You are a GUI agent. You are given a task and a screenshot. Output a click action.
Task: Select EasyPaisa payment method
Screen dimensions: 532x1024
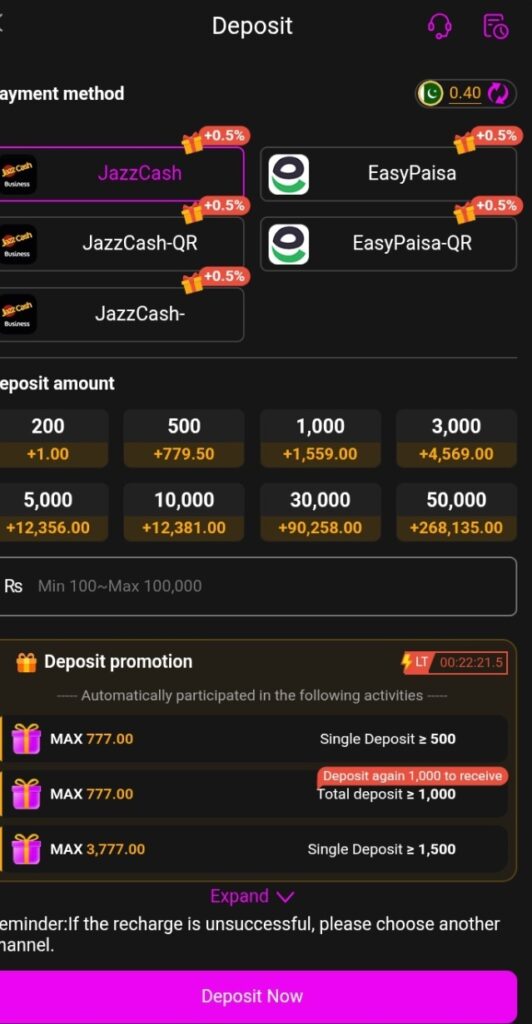coord(388,174)
